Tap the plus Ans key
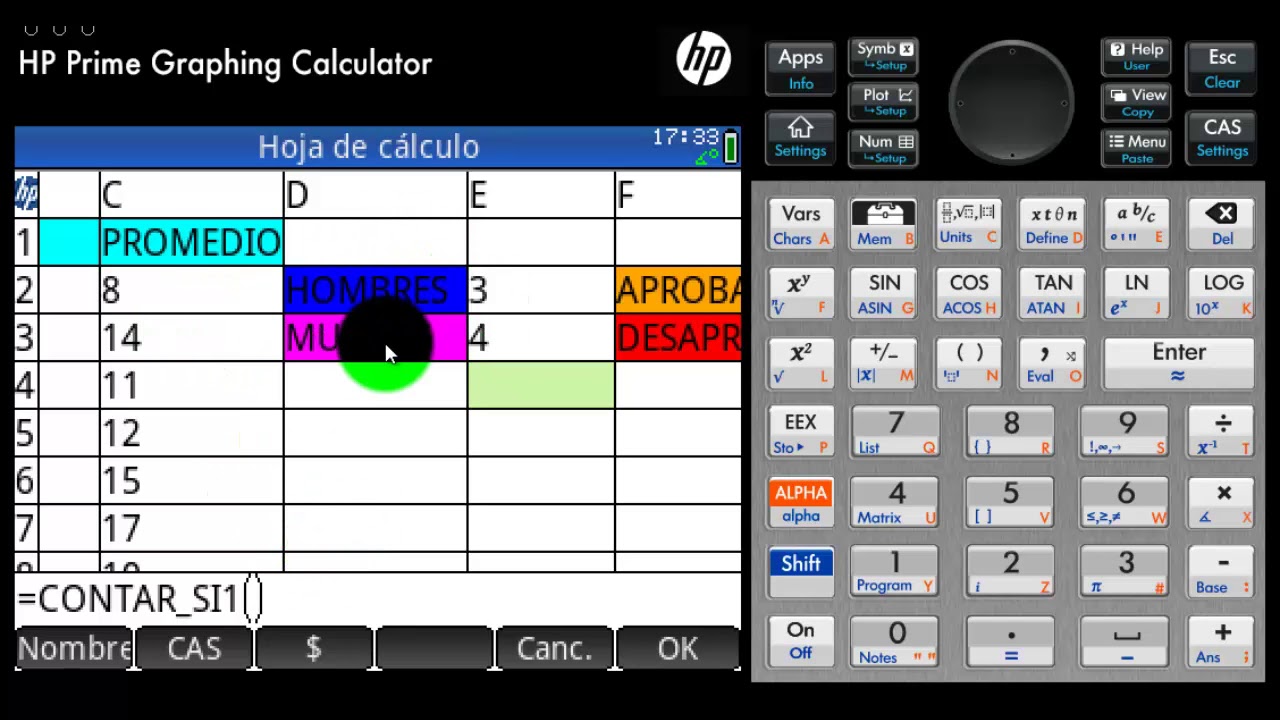 click(1222, 642)
